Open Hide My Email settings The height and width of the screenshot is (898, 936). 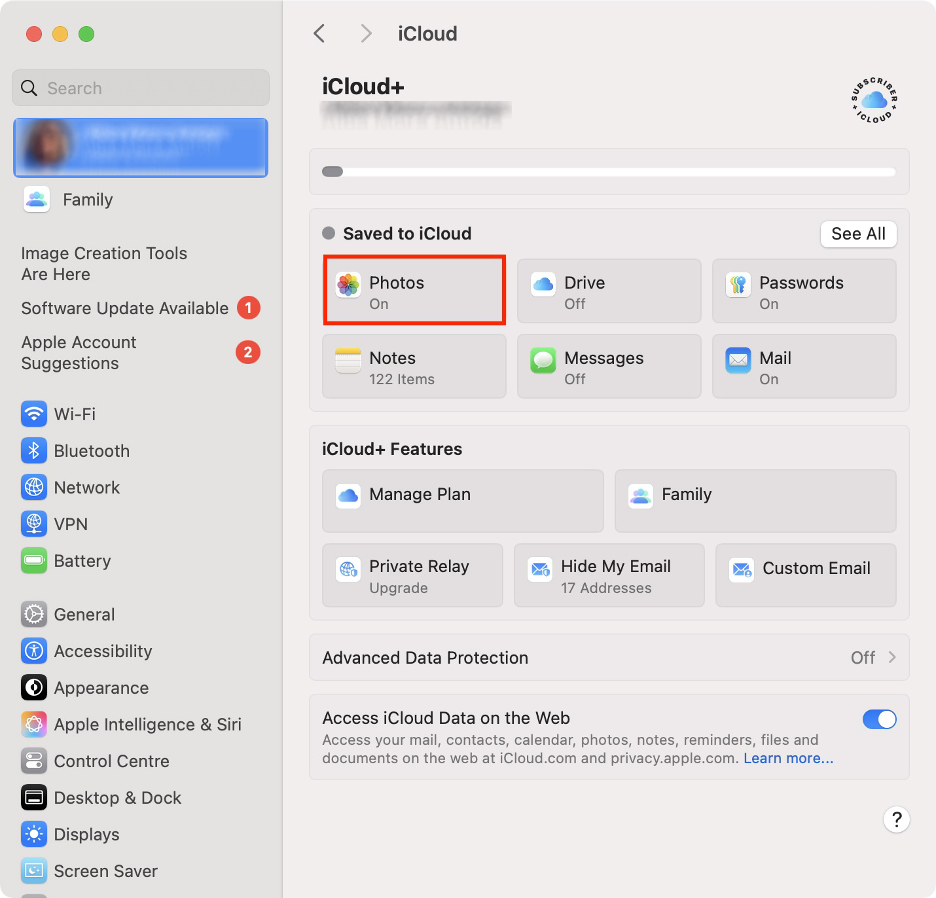[x=608, y=575]
